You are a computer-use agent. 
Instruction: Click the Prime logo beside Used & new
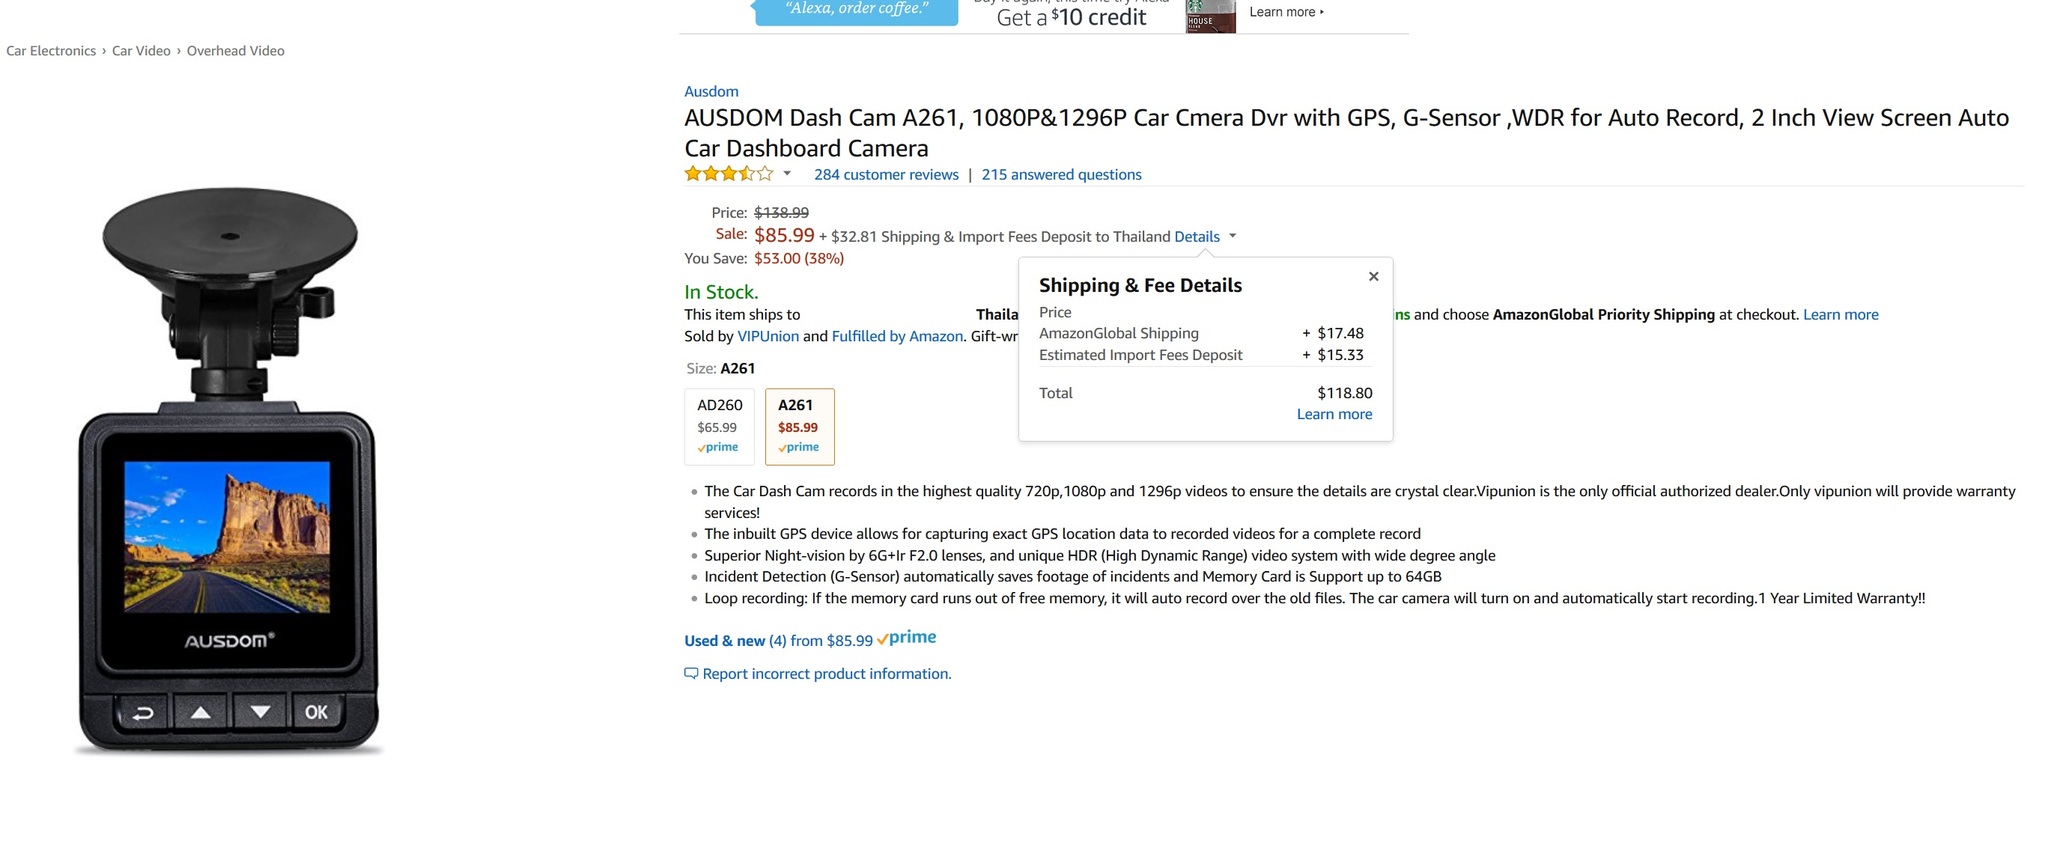(x=907, y=638)
